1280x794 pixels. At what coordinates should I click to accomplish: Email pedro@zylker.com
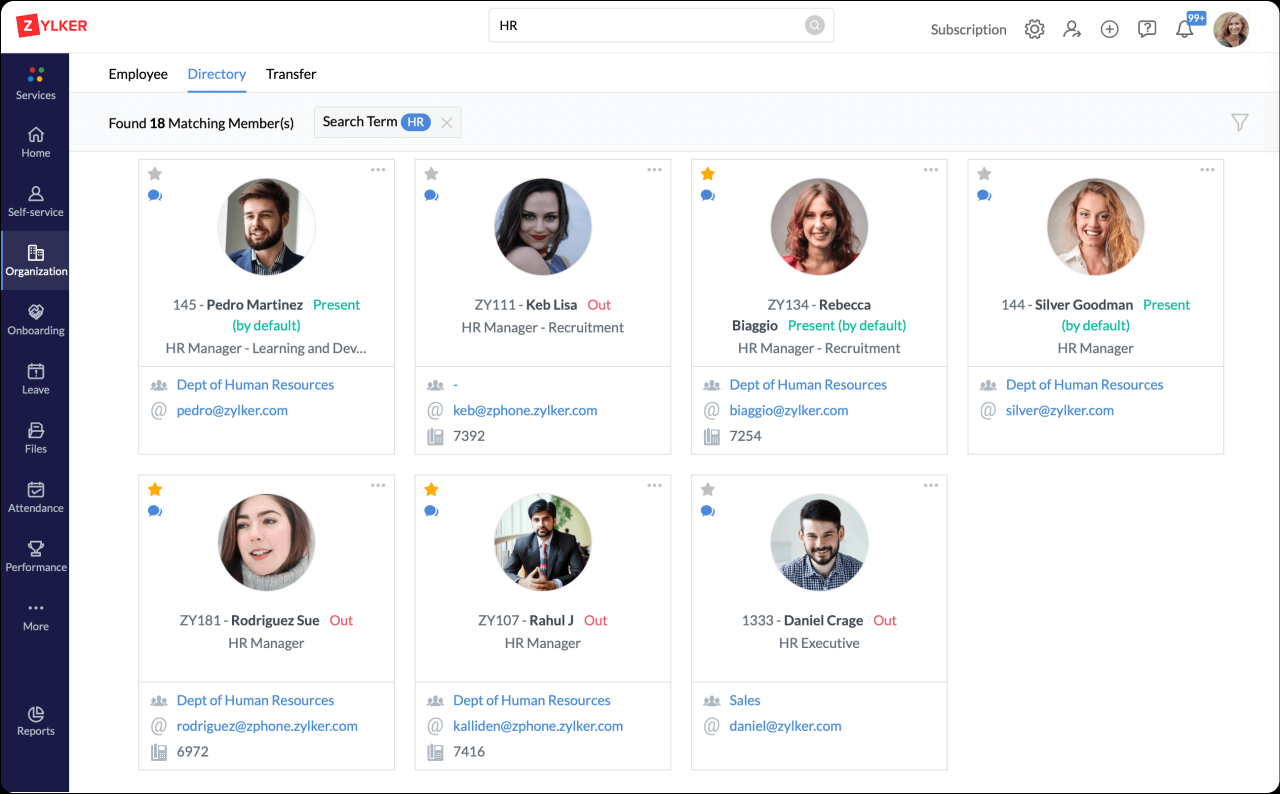231,410
